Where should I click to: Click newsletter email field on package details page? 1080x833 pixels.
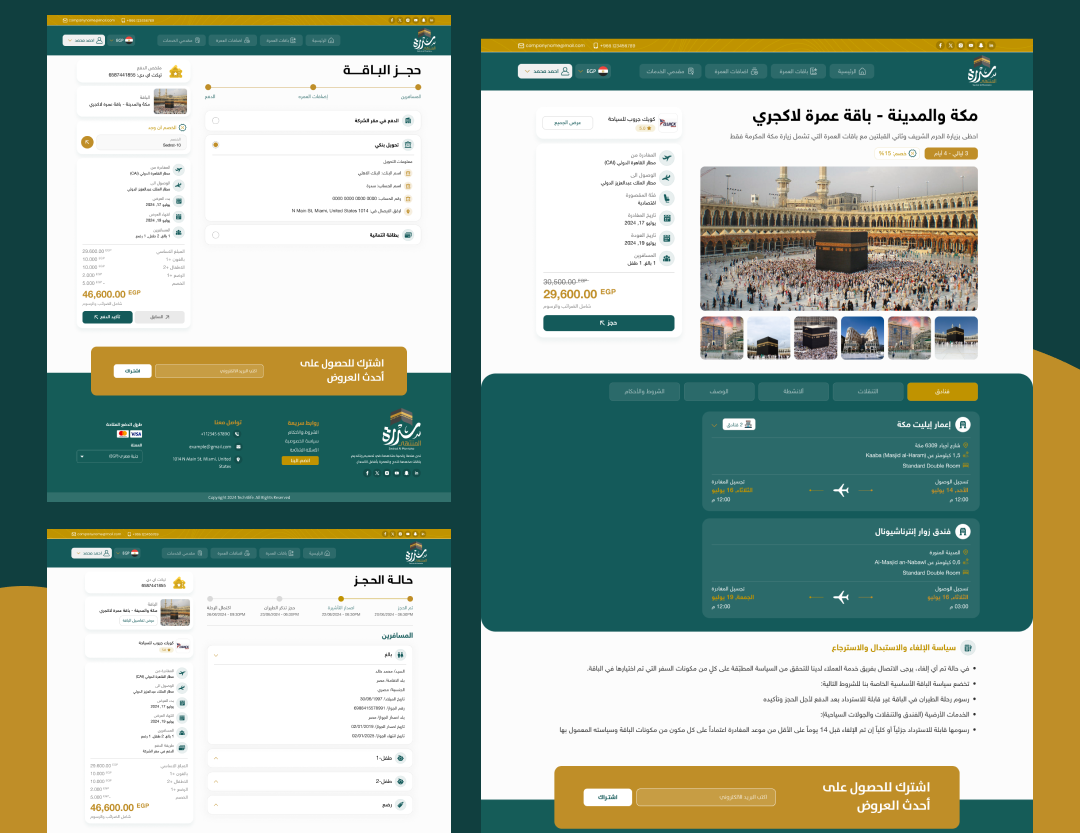pos(706,797)
